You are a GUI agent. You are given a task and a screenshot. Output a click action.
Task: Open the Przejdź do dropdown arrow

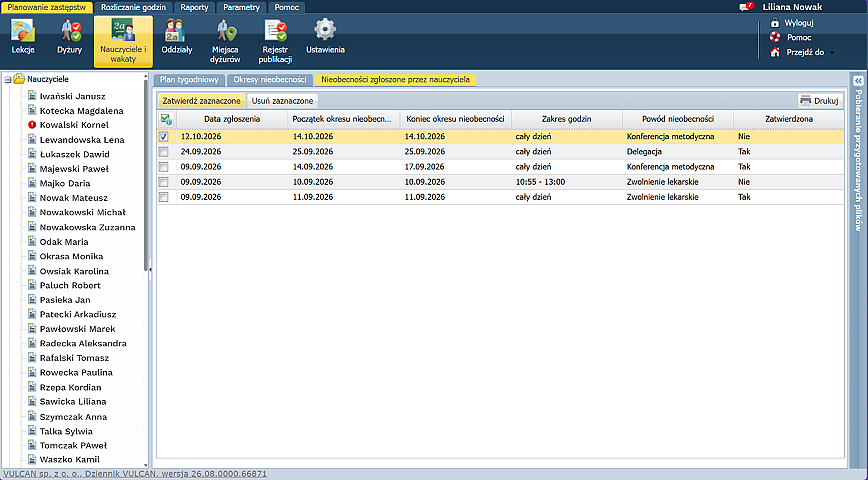pos(831,53)
